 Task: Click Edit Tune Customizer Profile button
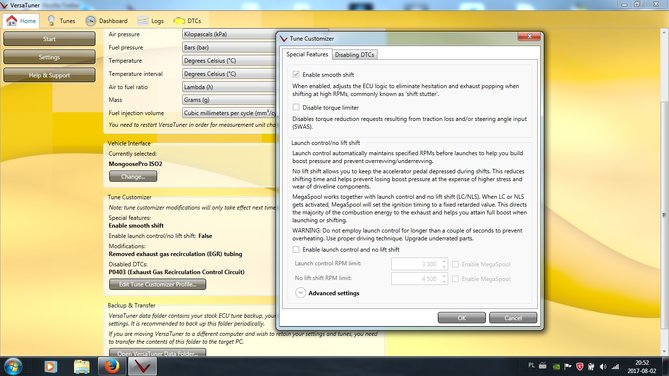point(157,284)
